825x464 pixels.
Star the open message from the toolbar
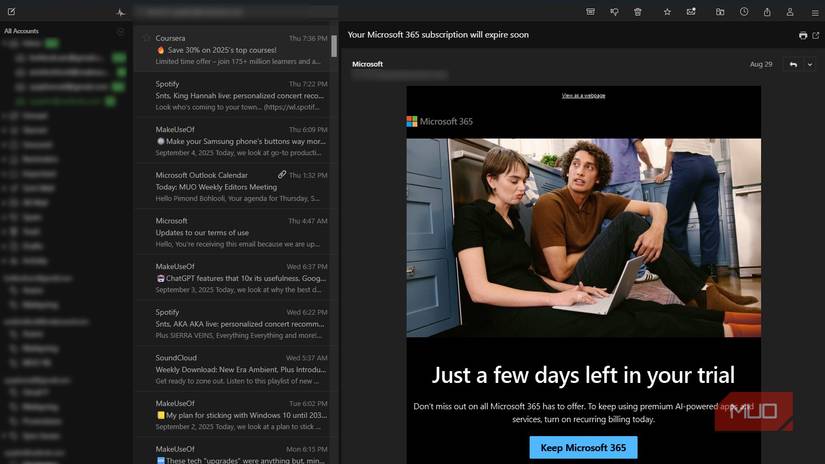(x=667, y=12)
